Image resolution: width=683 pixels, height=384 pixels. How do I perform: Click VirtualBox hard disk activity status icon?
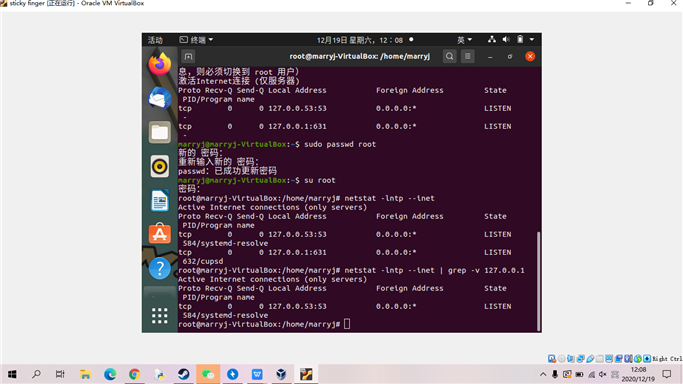click(552, 359)
